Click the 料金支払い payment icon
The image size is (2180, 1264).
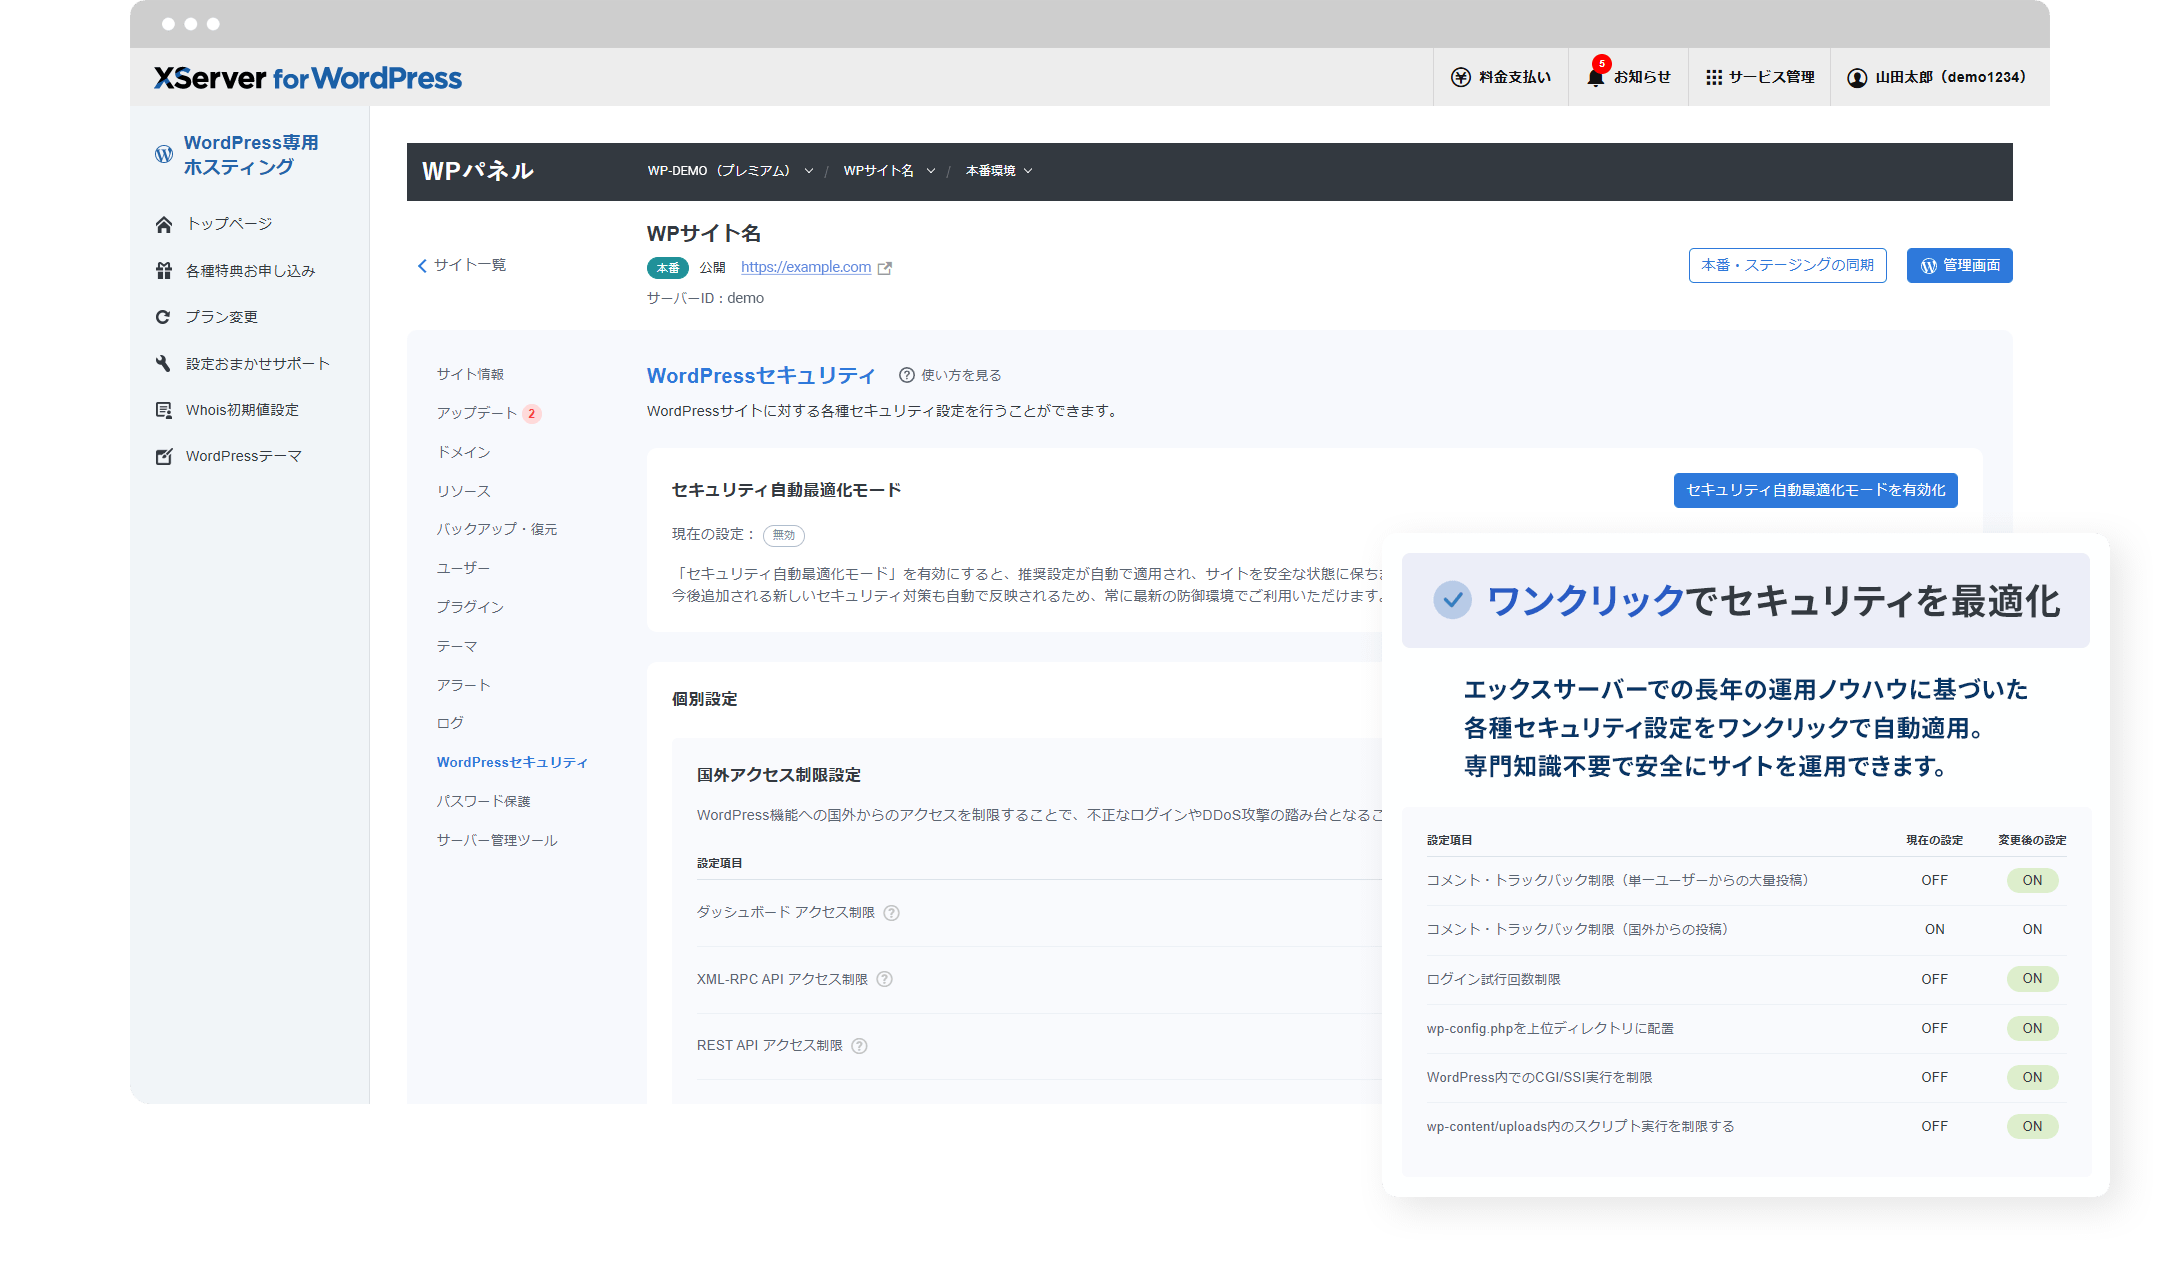click(1461, 76)
